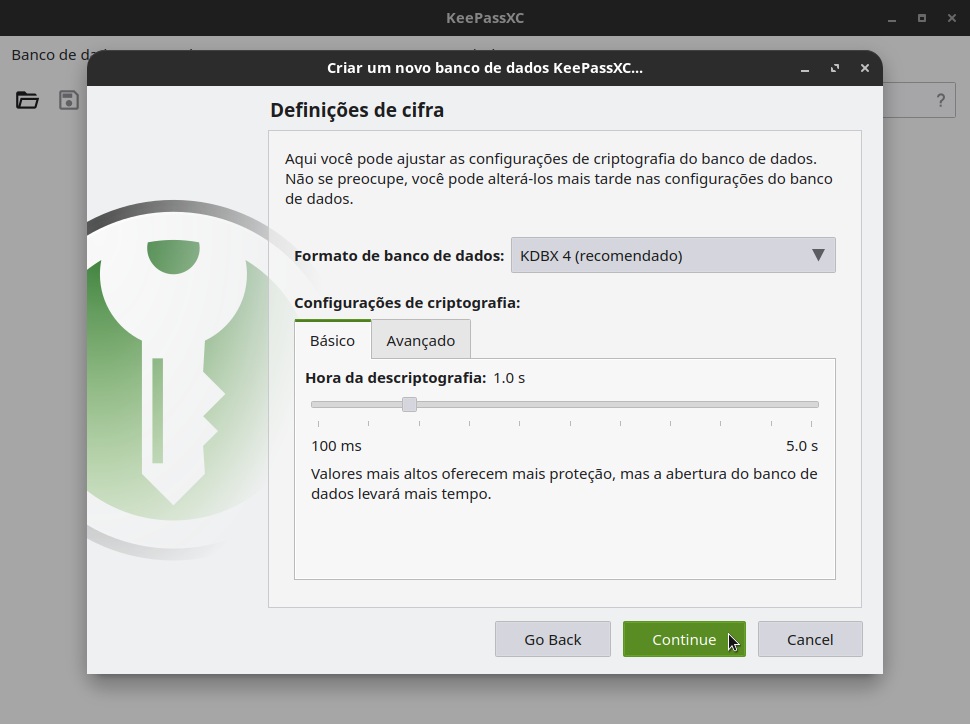
Task: Click the 'Definições de cifra' heading
Action: point(357,110)
